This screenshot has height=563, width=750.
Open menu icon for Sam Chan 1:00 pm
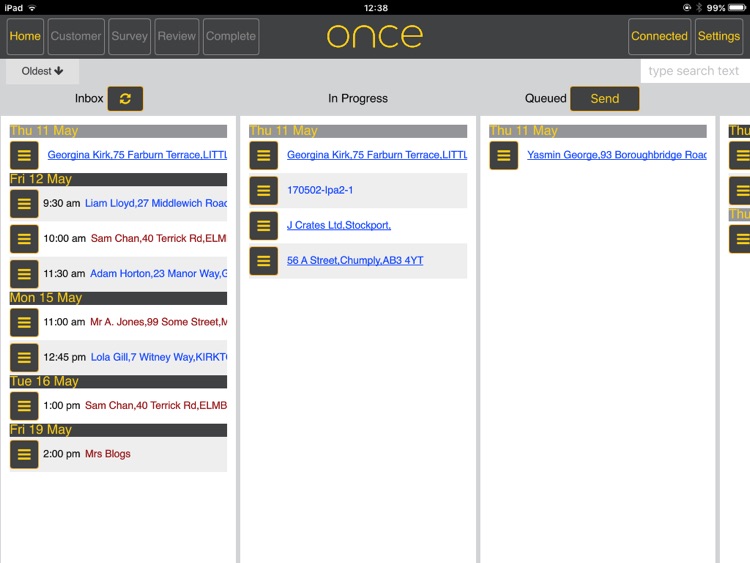click(24, 406)
